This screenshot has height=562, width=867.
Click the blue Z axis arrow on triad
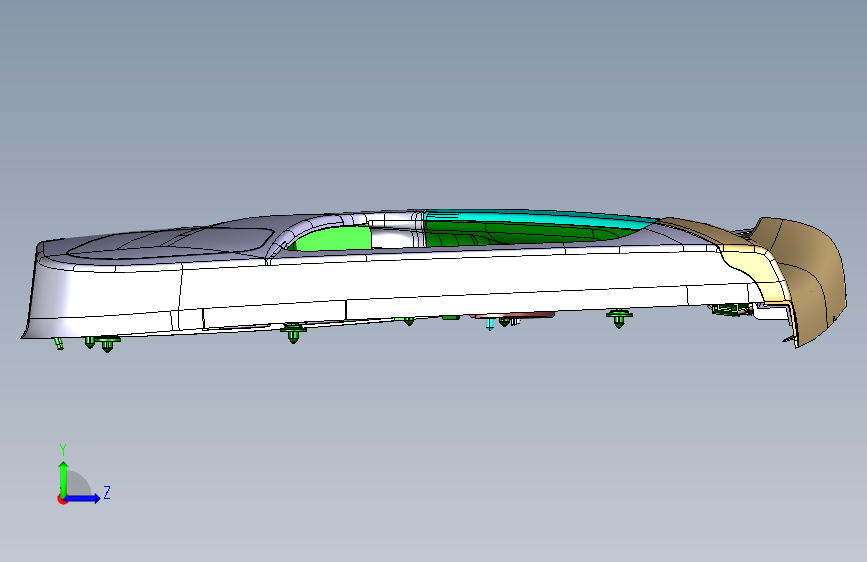coord(83,498)
